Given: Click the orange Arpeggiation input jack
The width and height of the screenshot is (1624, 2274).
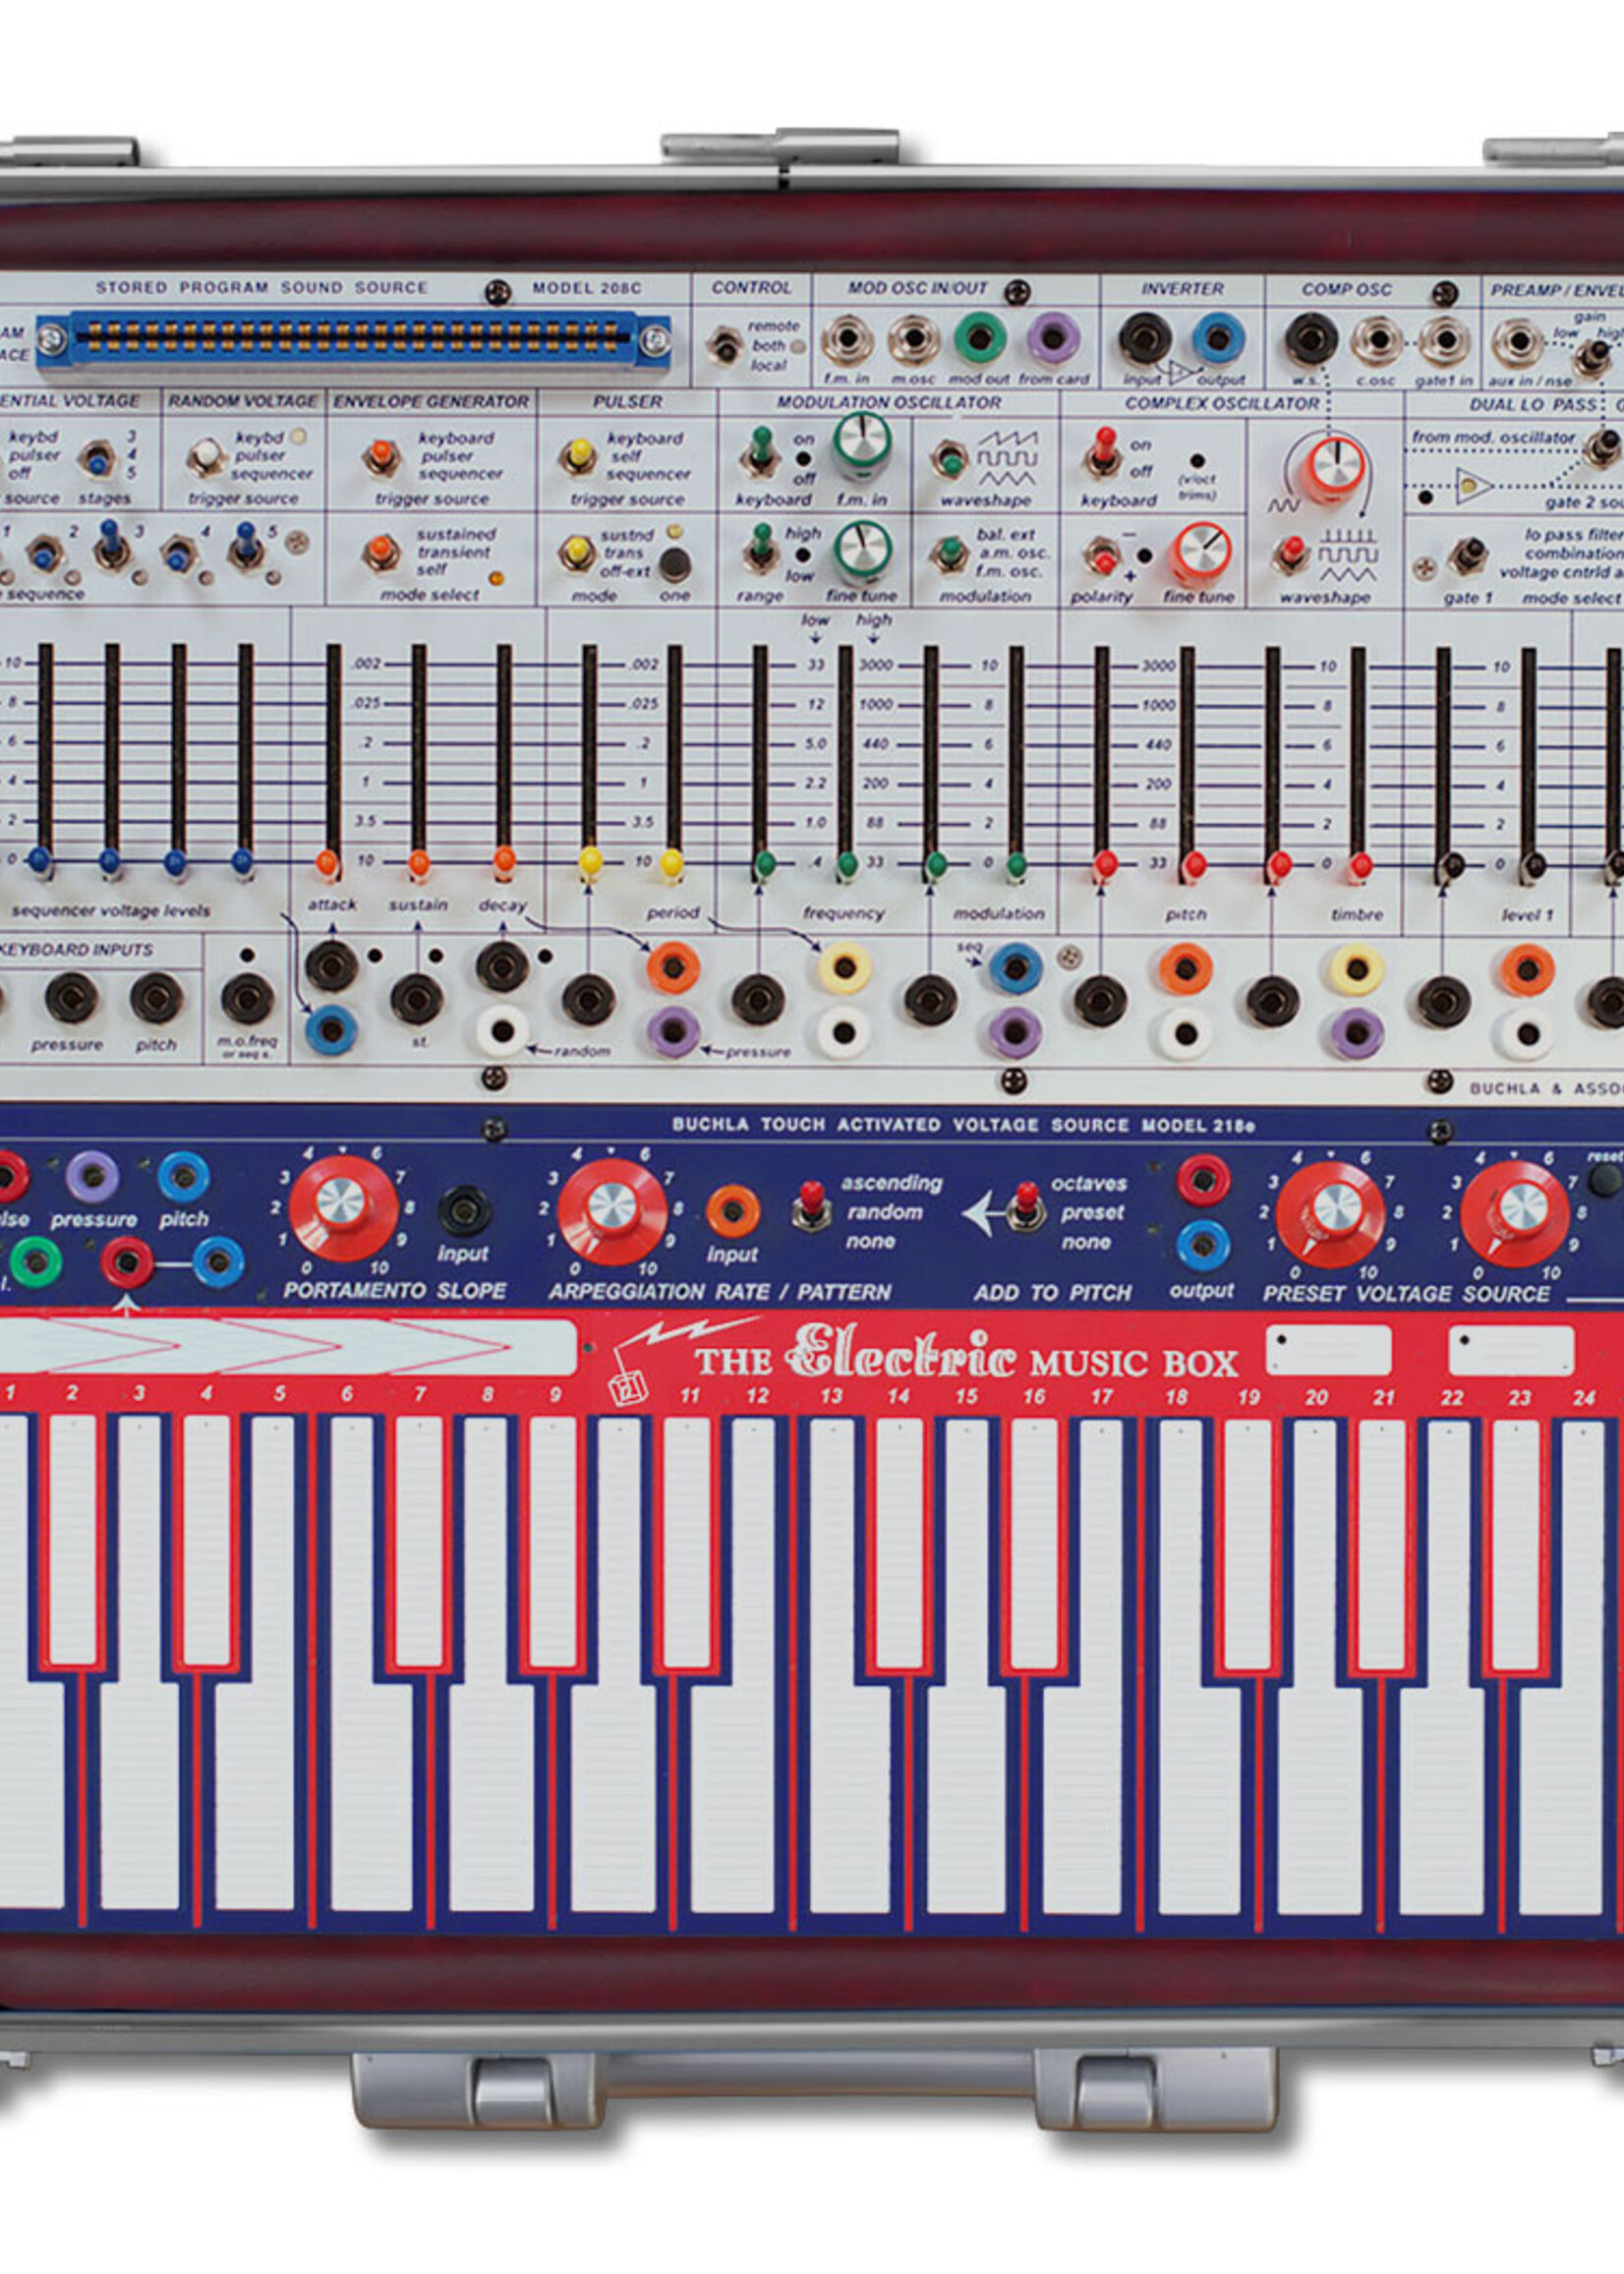Looking at the screenshot, I should (x=732, y=1212).
